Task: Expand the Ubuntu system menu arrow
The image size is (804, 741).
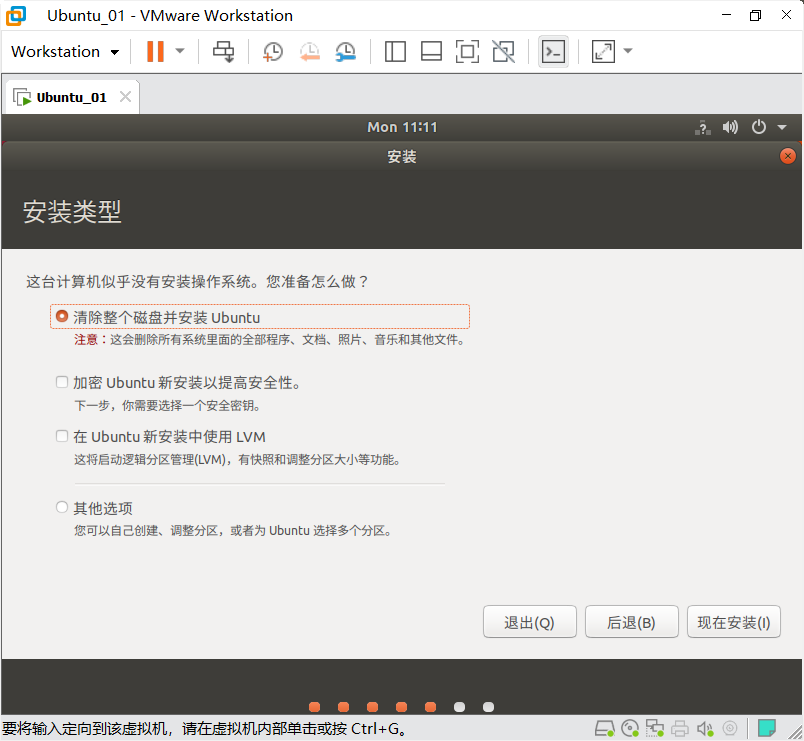Action: click(782, 127)
